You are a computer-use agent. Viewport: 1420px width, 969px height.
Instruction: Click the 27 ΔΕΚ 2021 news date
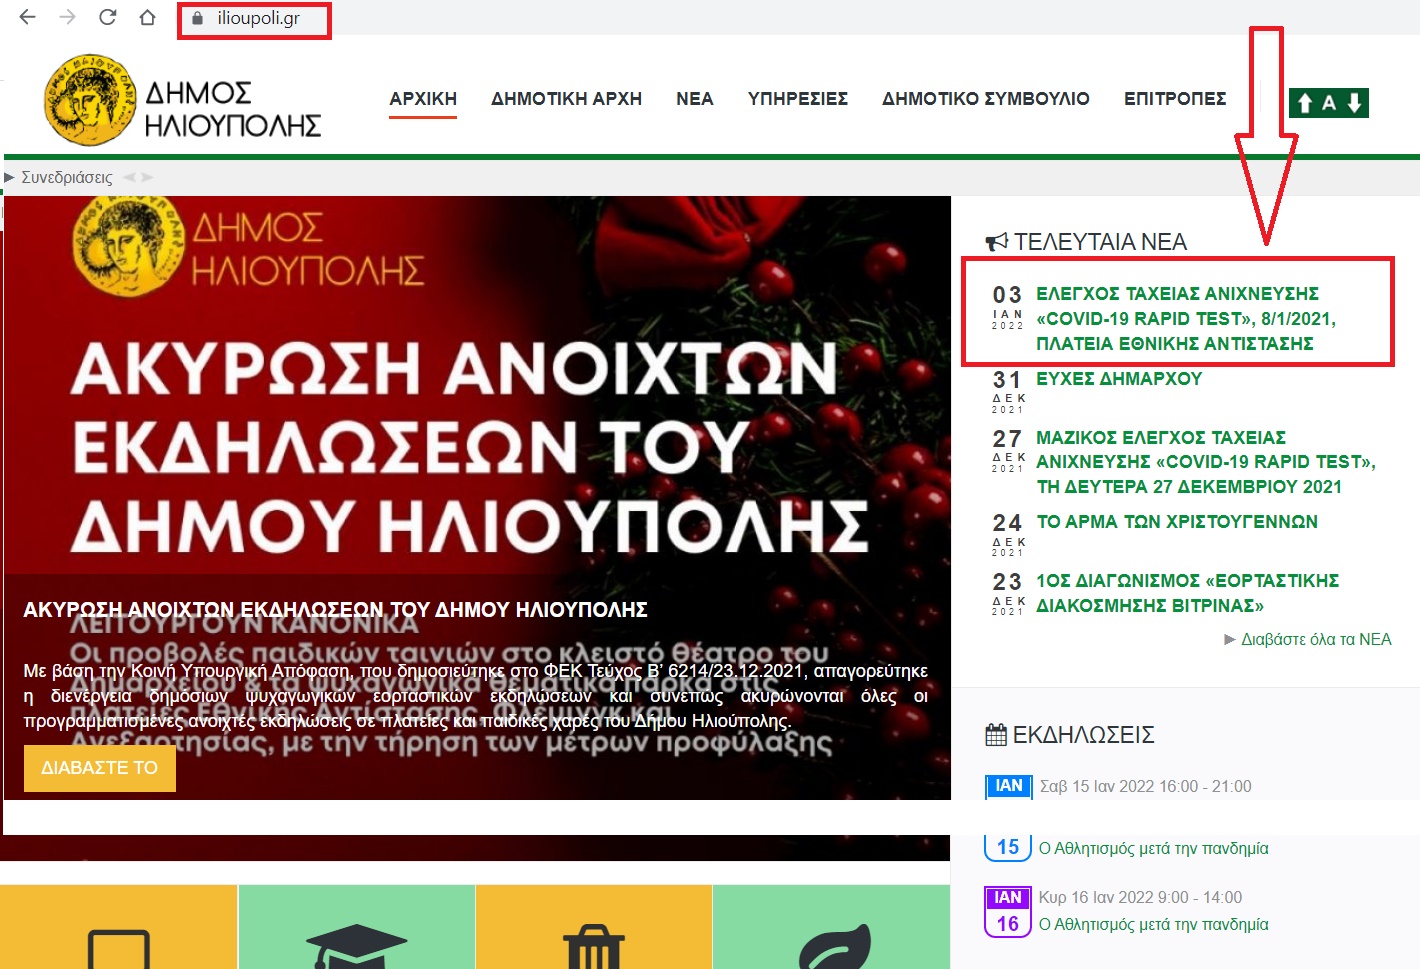1007,450
